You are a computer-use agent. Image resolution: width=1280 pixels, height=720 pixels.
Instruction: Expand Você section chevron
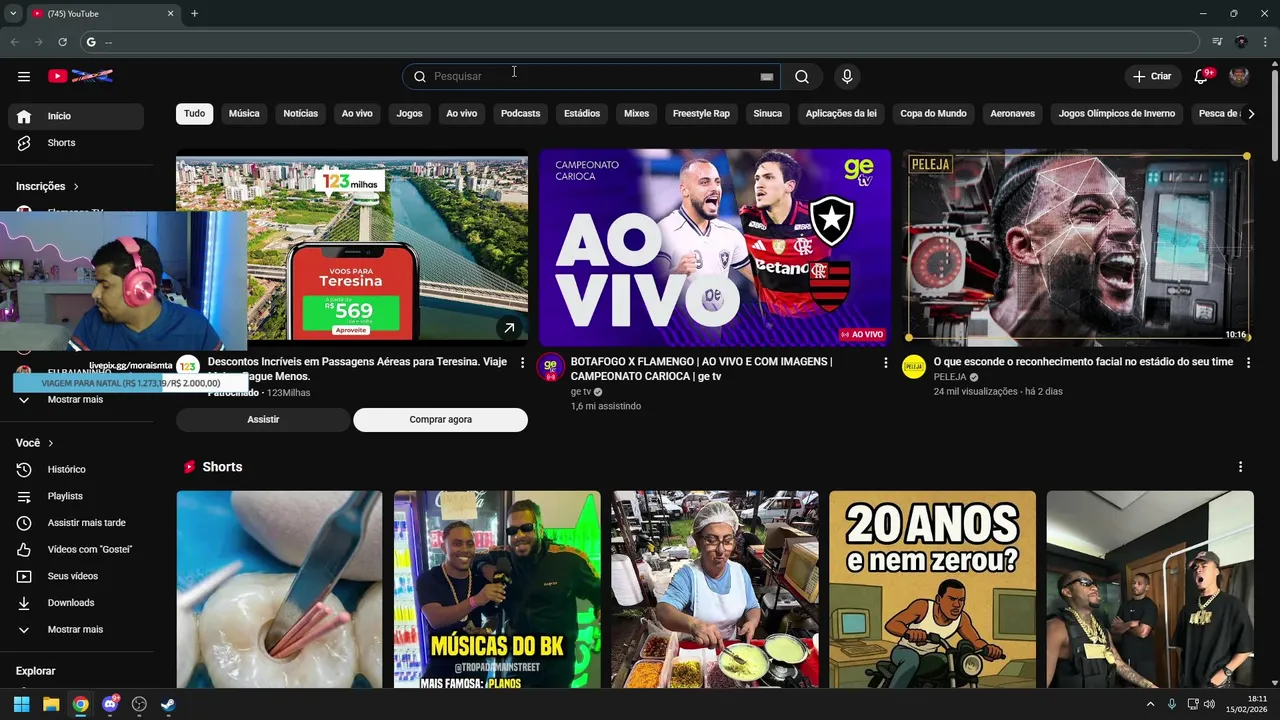click(x=51, y=443)
